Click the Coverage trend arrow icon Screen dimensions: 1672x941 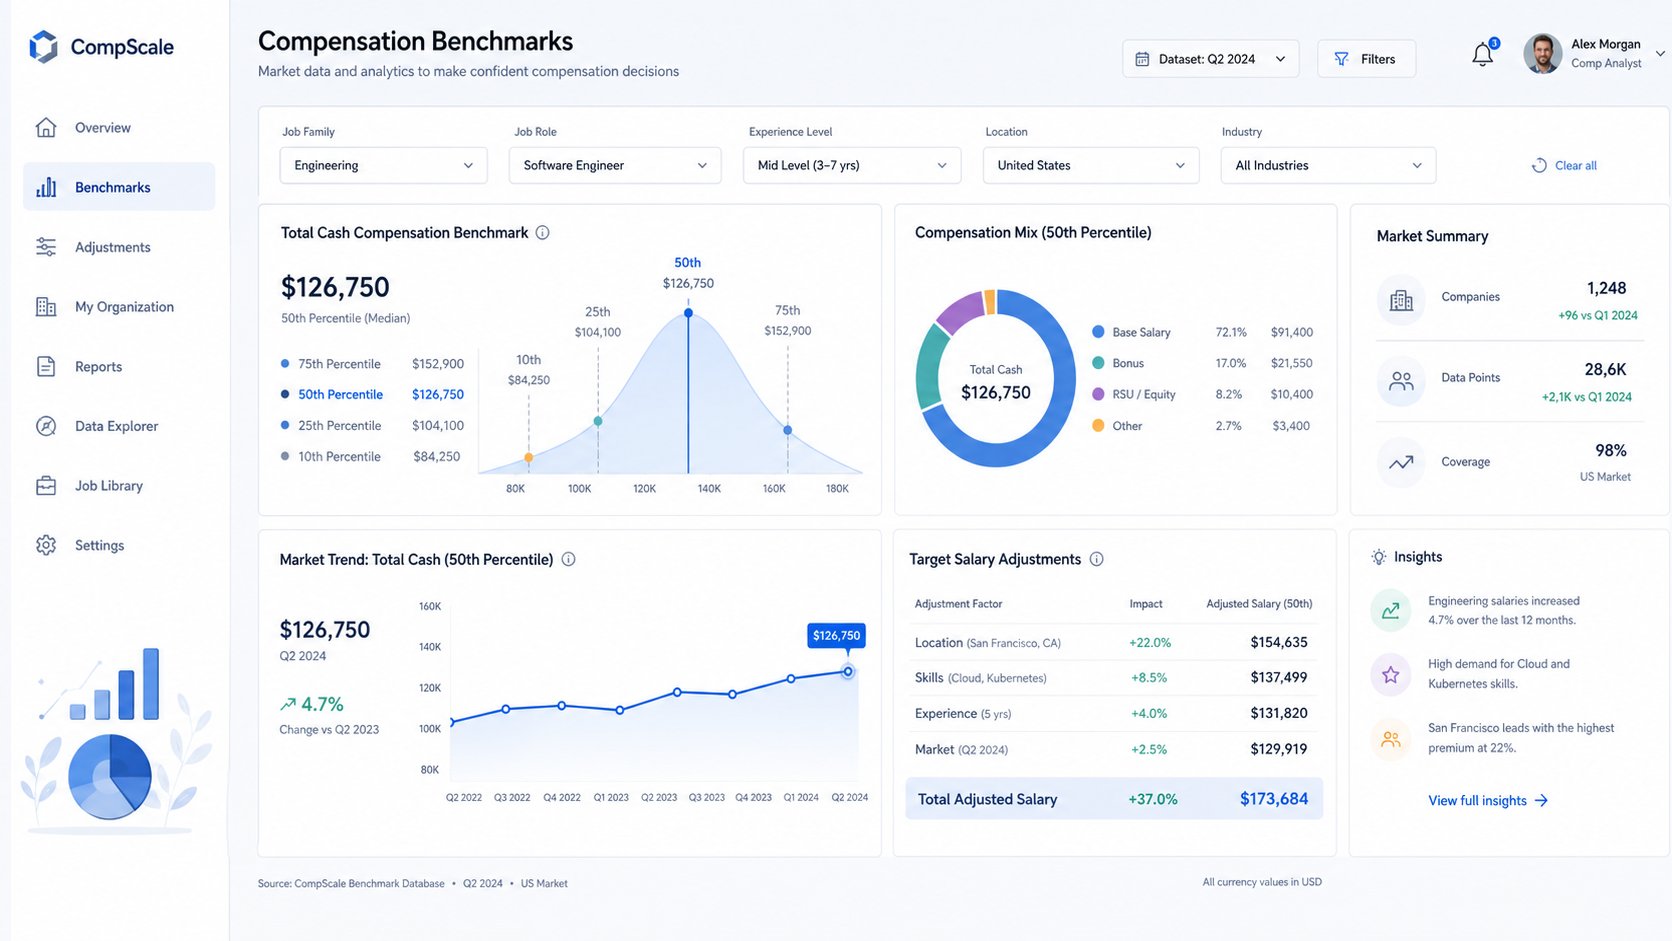coord(1401,462)
